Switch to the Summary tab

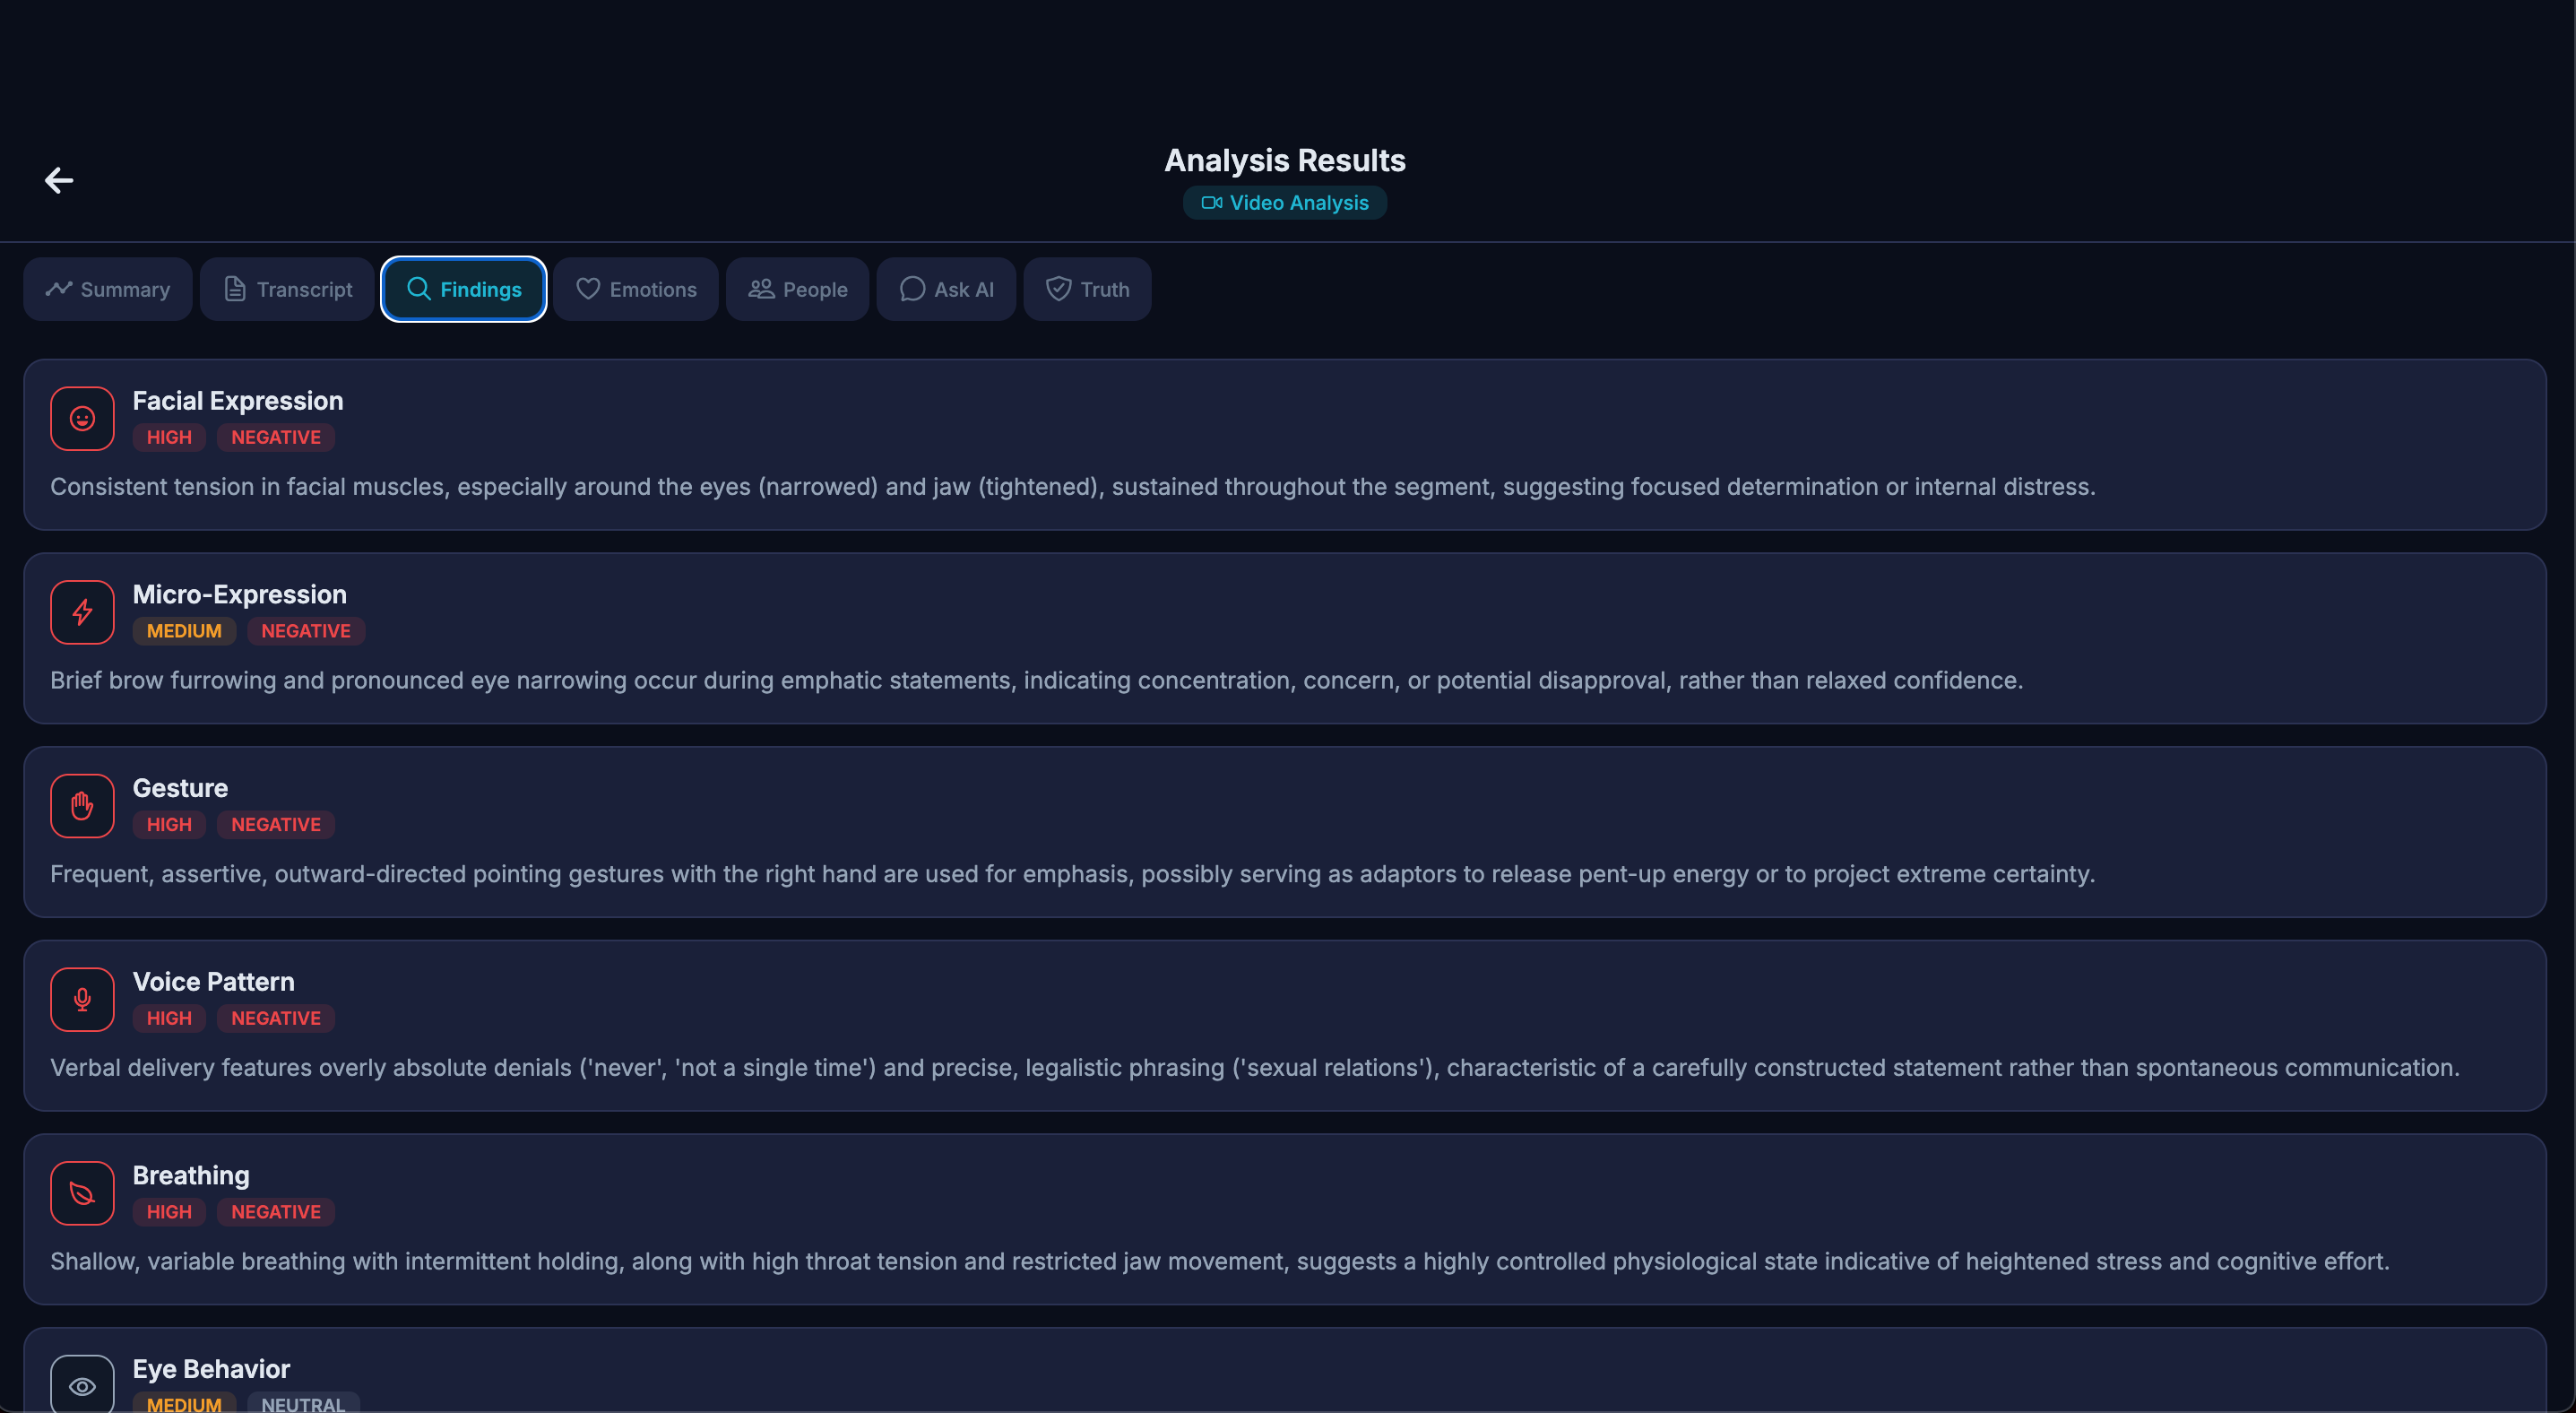click(x=108, y=289)
